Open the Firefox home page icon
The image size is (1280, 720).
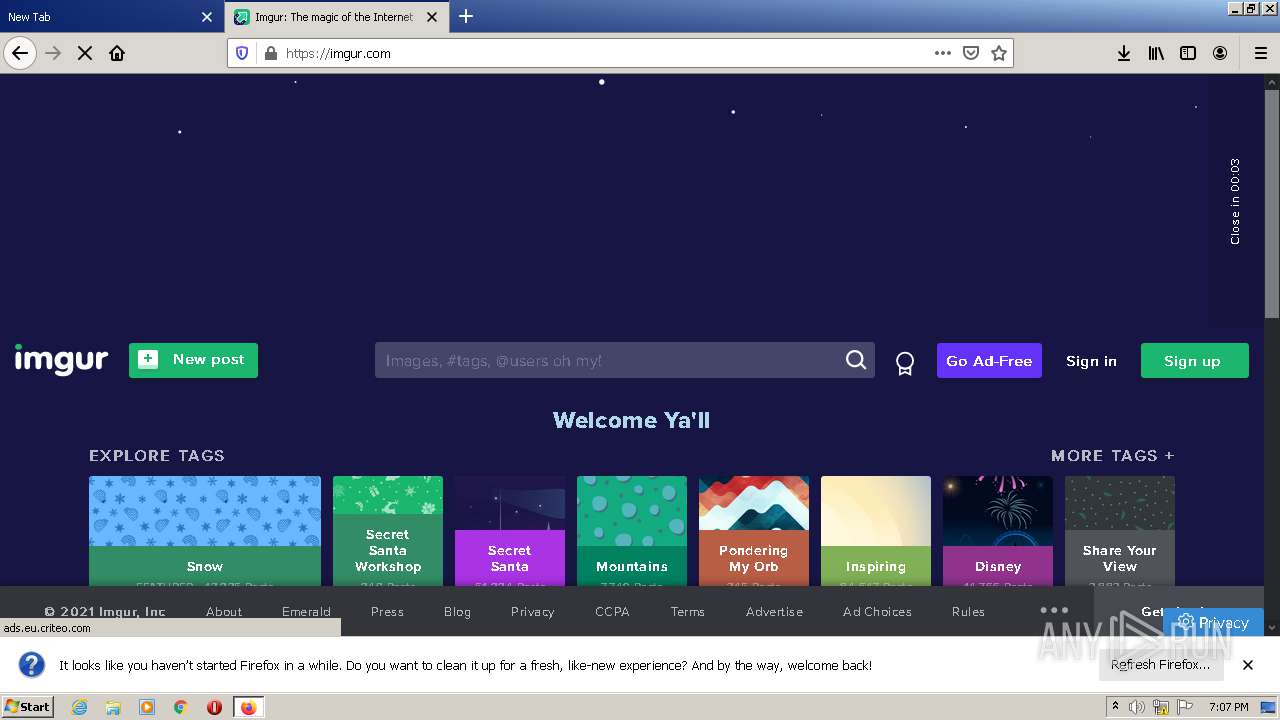pos(117,53)
